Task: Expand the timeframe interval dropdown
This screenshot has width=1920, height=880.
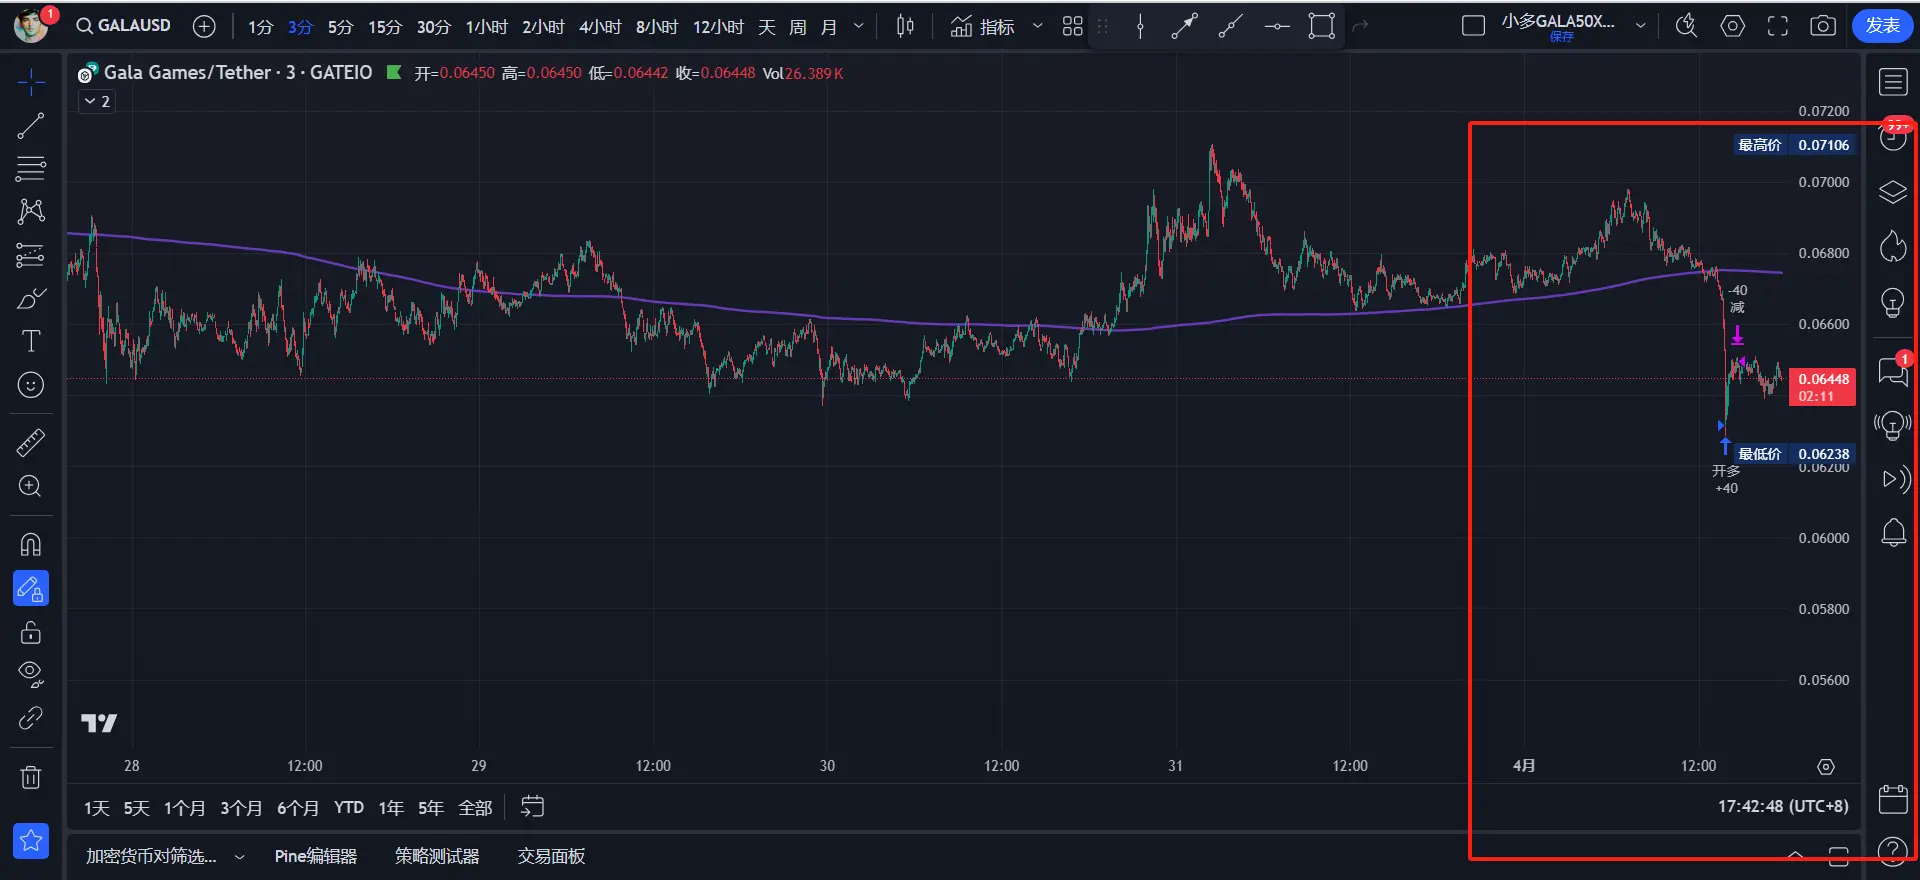Action: tap(858, 27)
